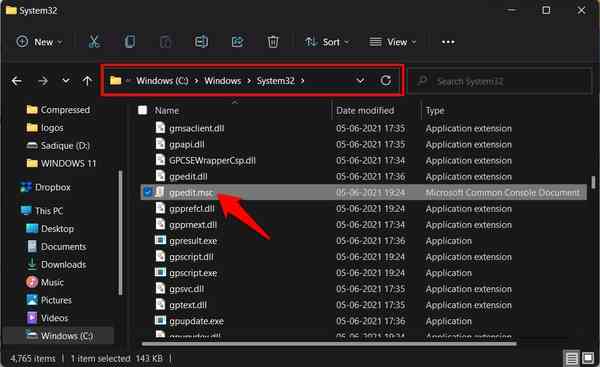Screen dimensions: 600x367
Task: Select file GPCSEWrapperCsp.dll
Action: pyautogui.click(x=212, y=160)
